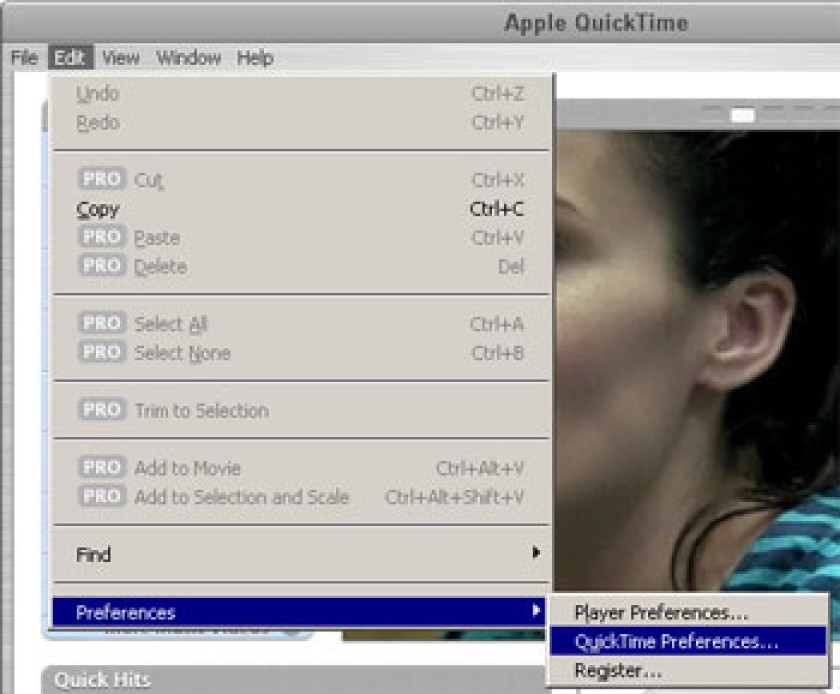The width and height of the screenshot is (840, 694).
Task: Choose Register from the submenu
Action: click(688, 670)
